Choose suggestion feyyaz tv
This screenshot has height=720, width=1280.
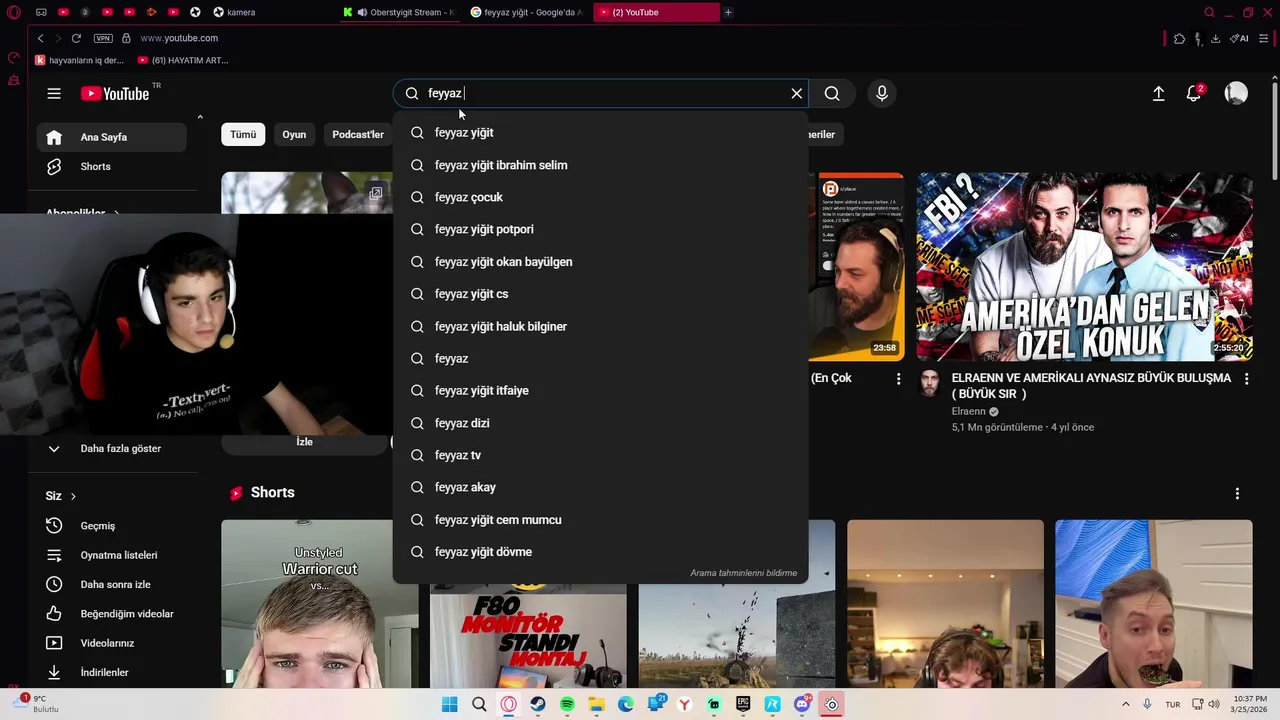(600, 455)
